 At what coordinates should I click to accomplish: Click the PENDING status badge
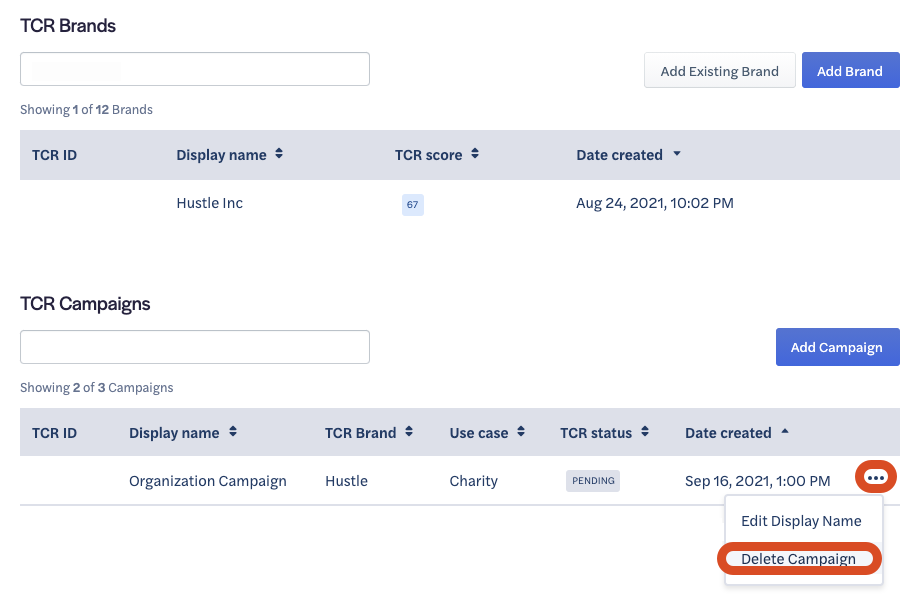593,481
